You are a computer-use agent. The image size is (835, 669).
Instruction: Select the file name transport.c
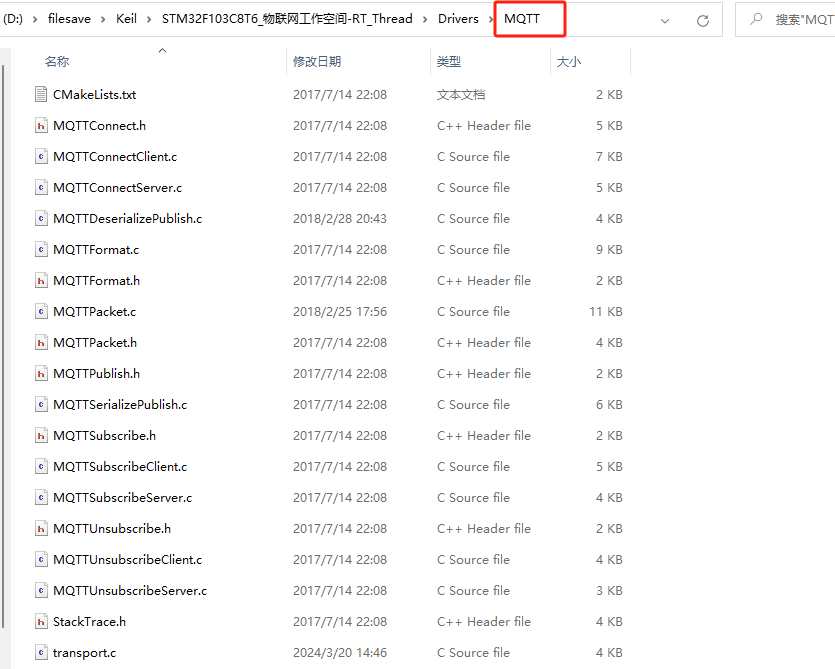click(84, 652)
